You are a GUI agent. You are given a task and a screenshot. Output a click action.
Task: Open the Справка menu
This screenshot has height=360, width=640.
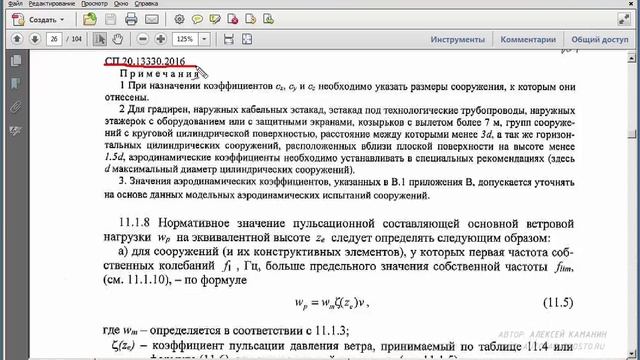(x=146, y=3)
